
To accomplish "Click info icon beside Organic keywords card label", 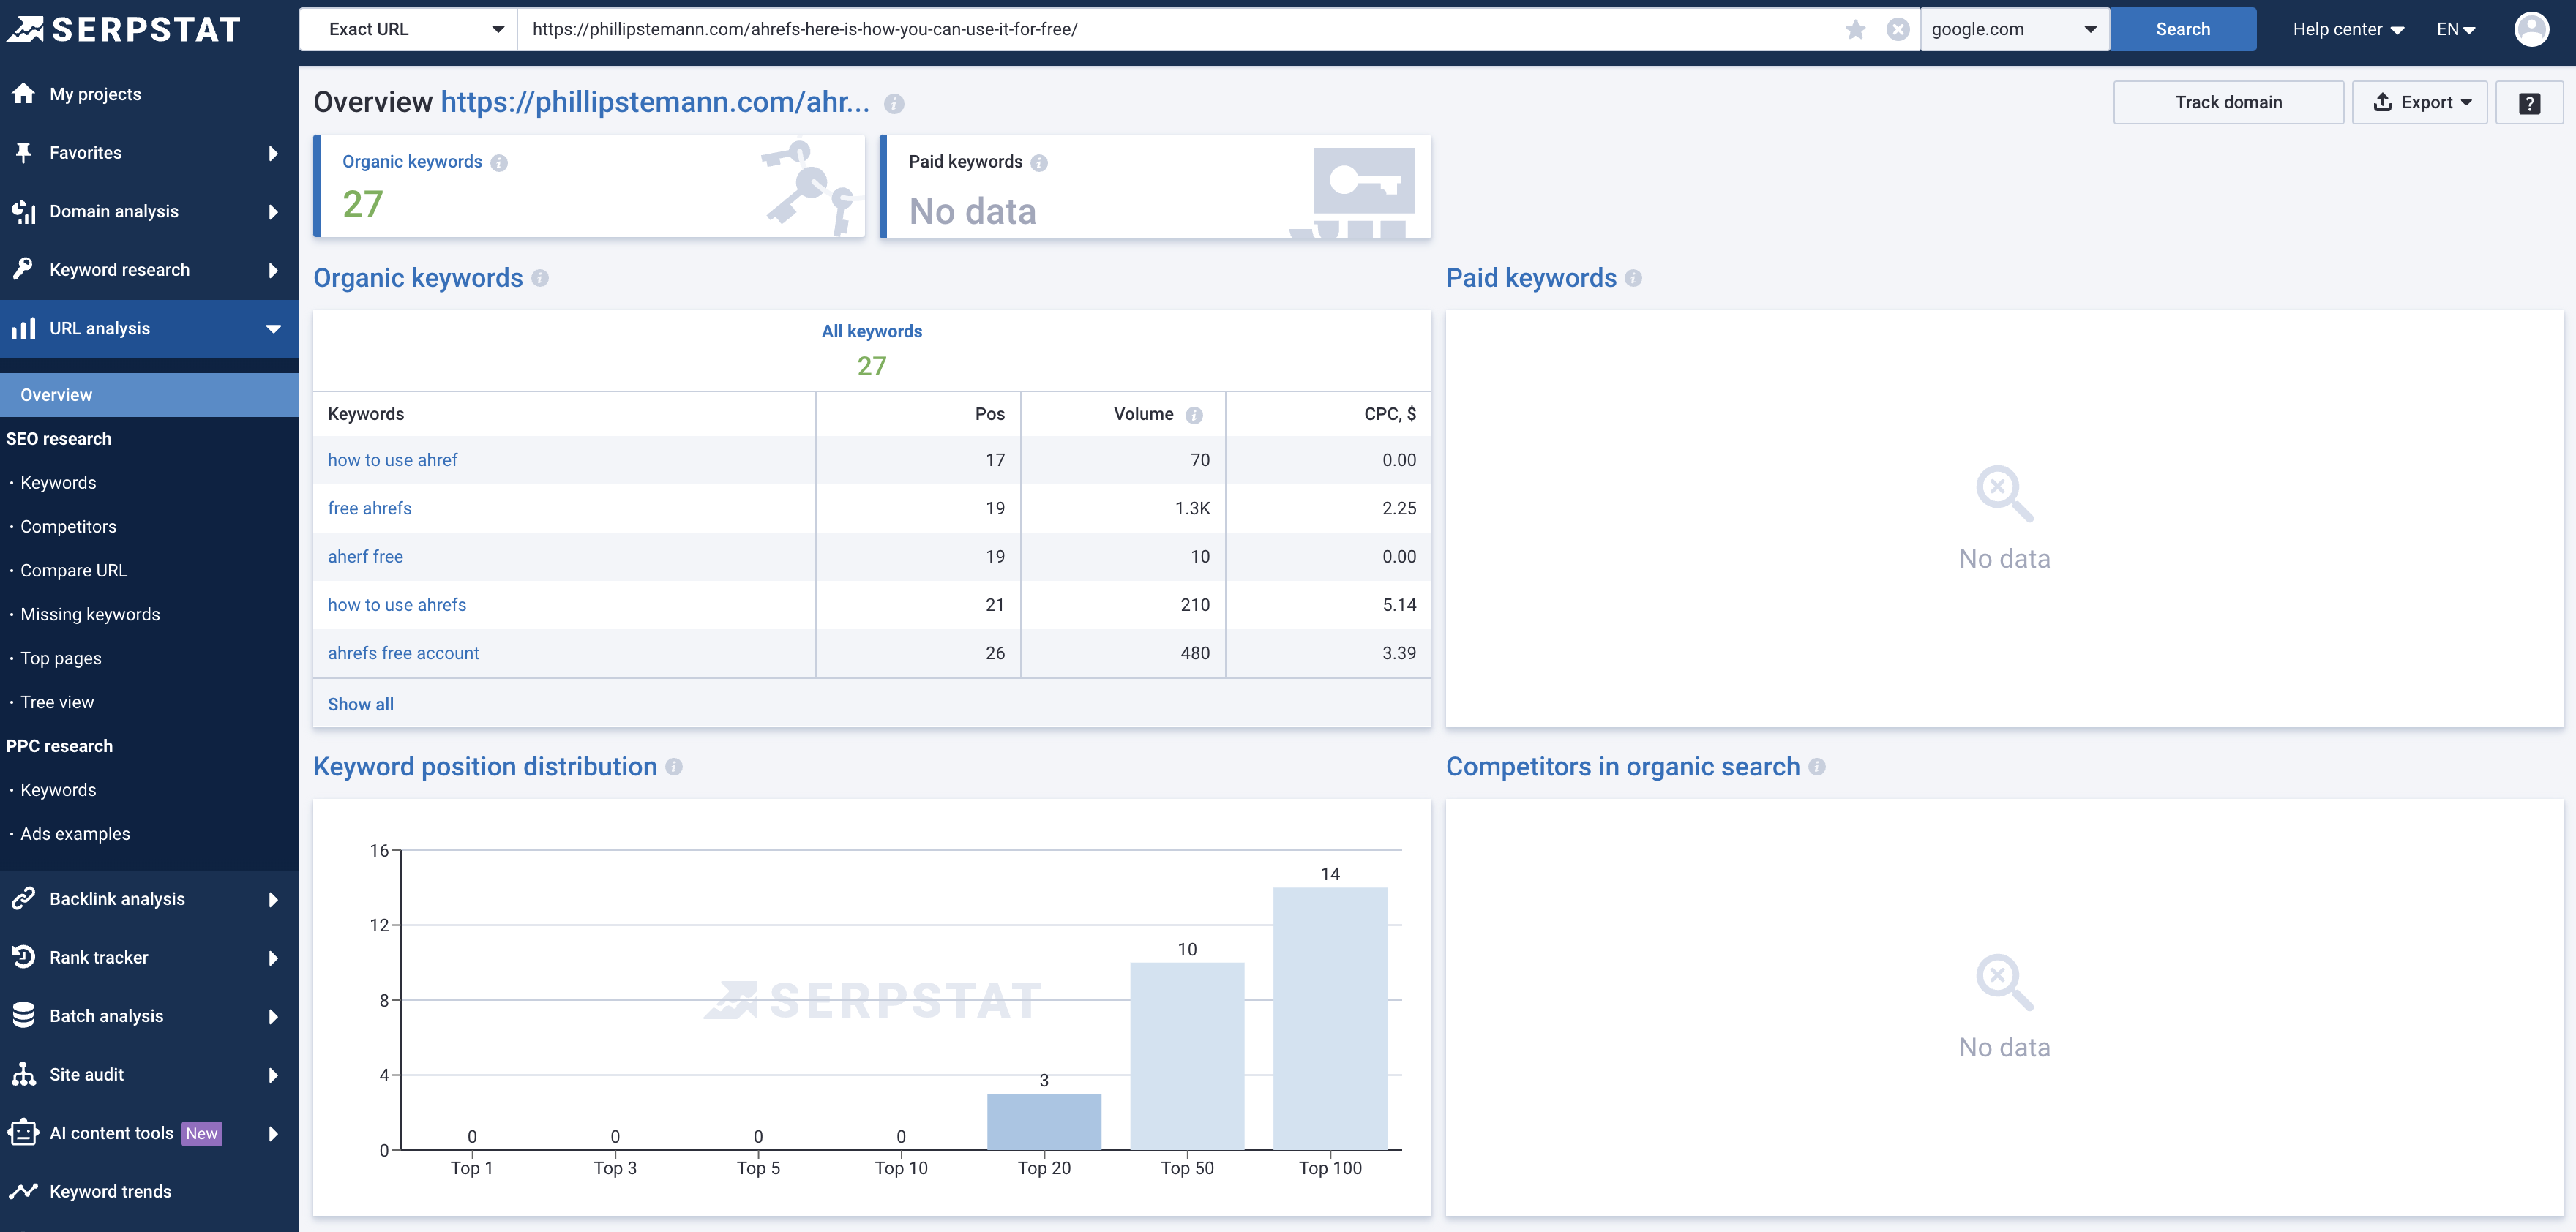I will (x=499, y=163).
